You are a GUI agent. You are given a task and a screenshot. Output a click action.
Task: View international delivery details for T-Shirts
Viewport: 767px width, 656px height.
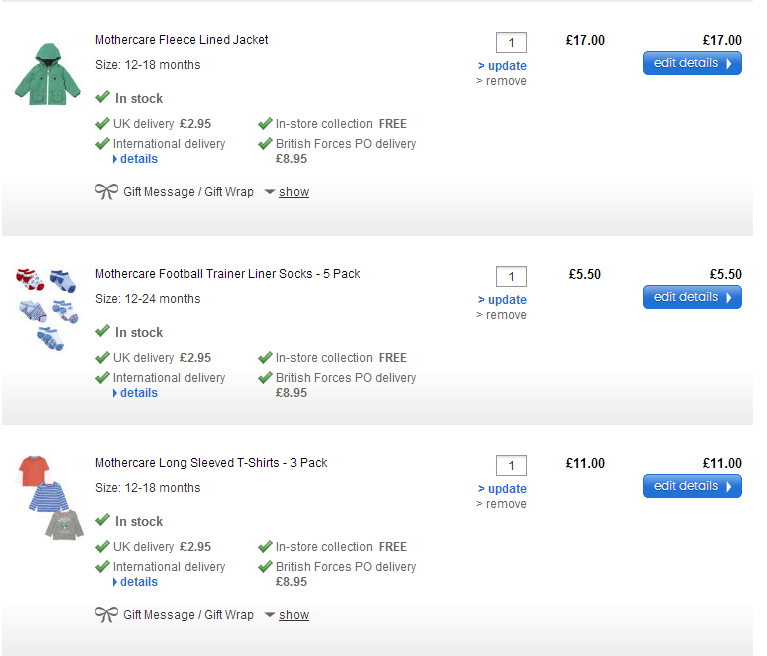(138, 582)
